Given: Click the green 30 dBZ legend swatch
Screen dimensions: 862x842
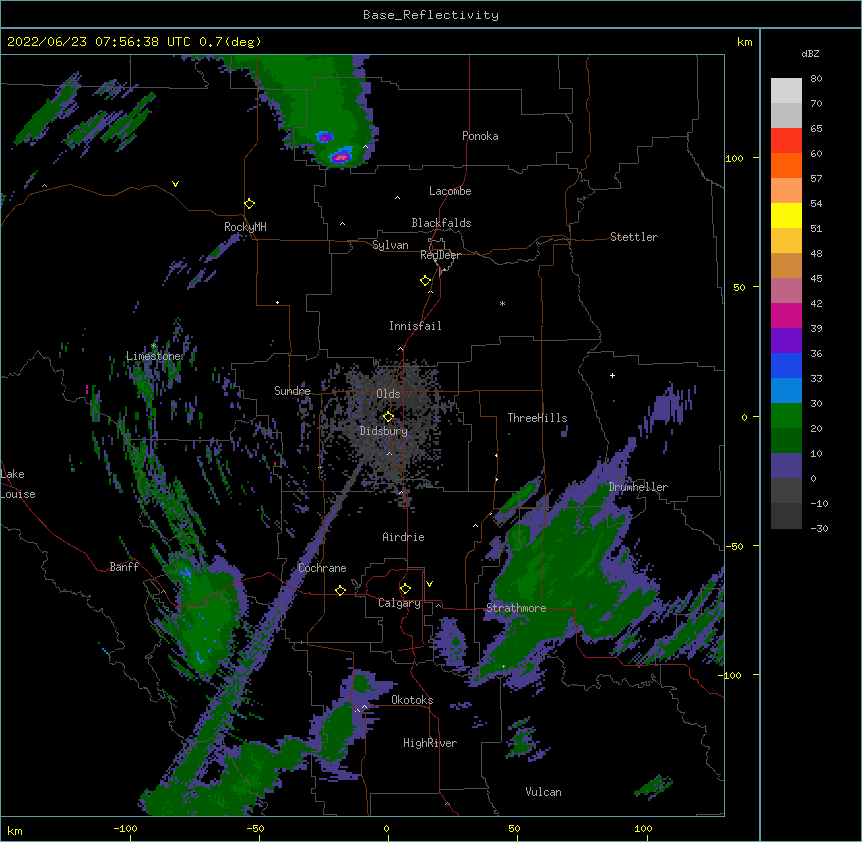Looking at the screenshot, I should [786, 416].
